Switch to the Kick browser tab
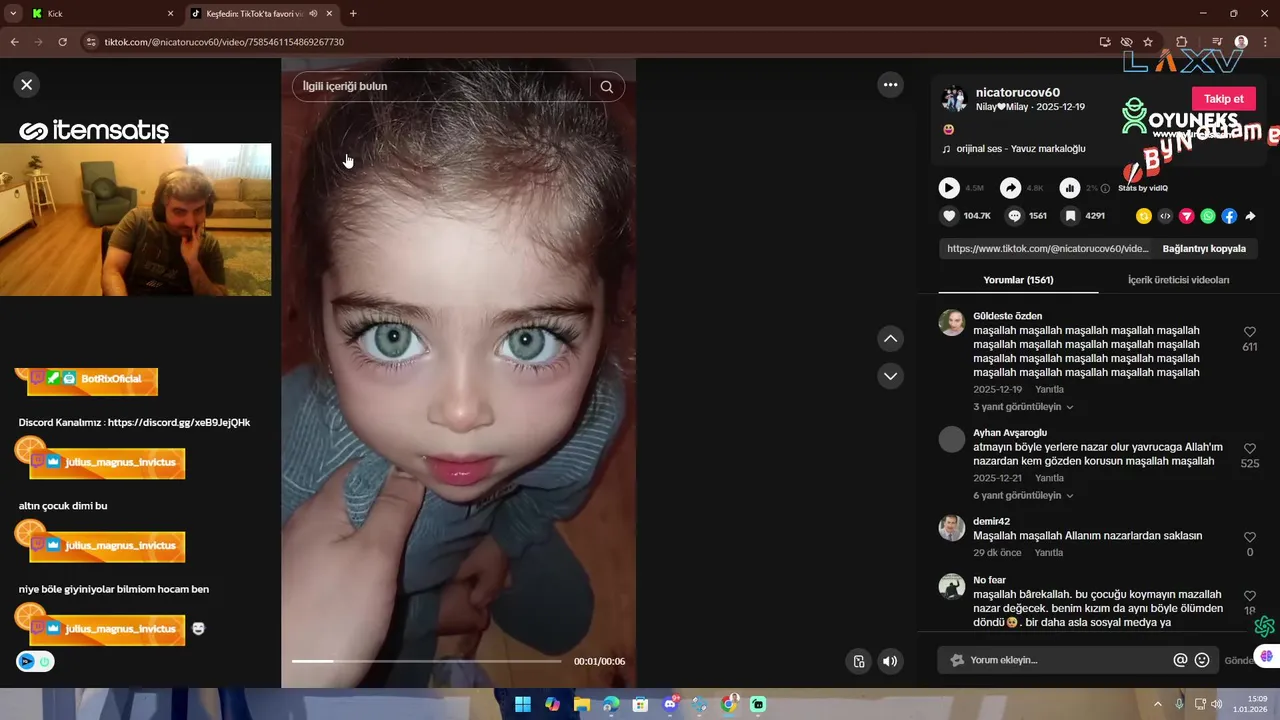Screen dimensions: 1280x720 tap(104, 14)
